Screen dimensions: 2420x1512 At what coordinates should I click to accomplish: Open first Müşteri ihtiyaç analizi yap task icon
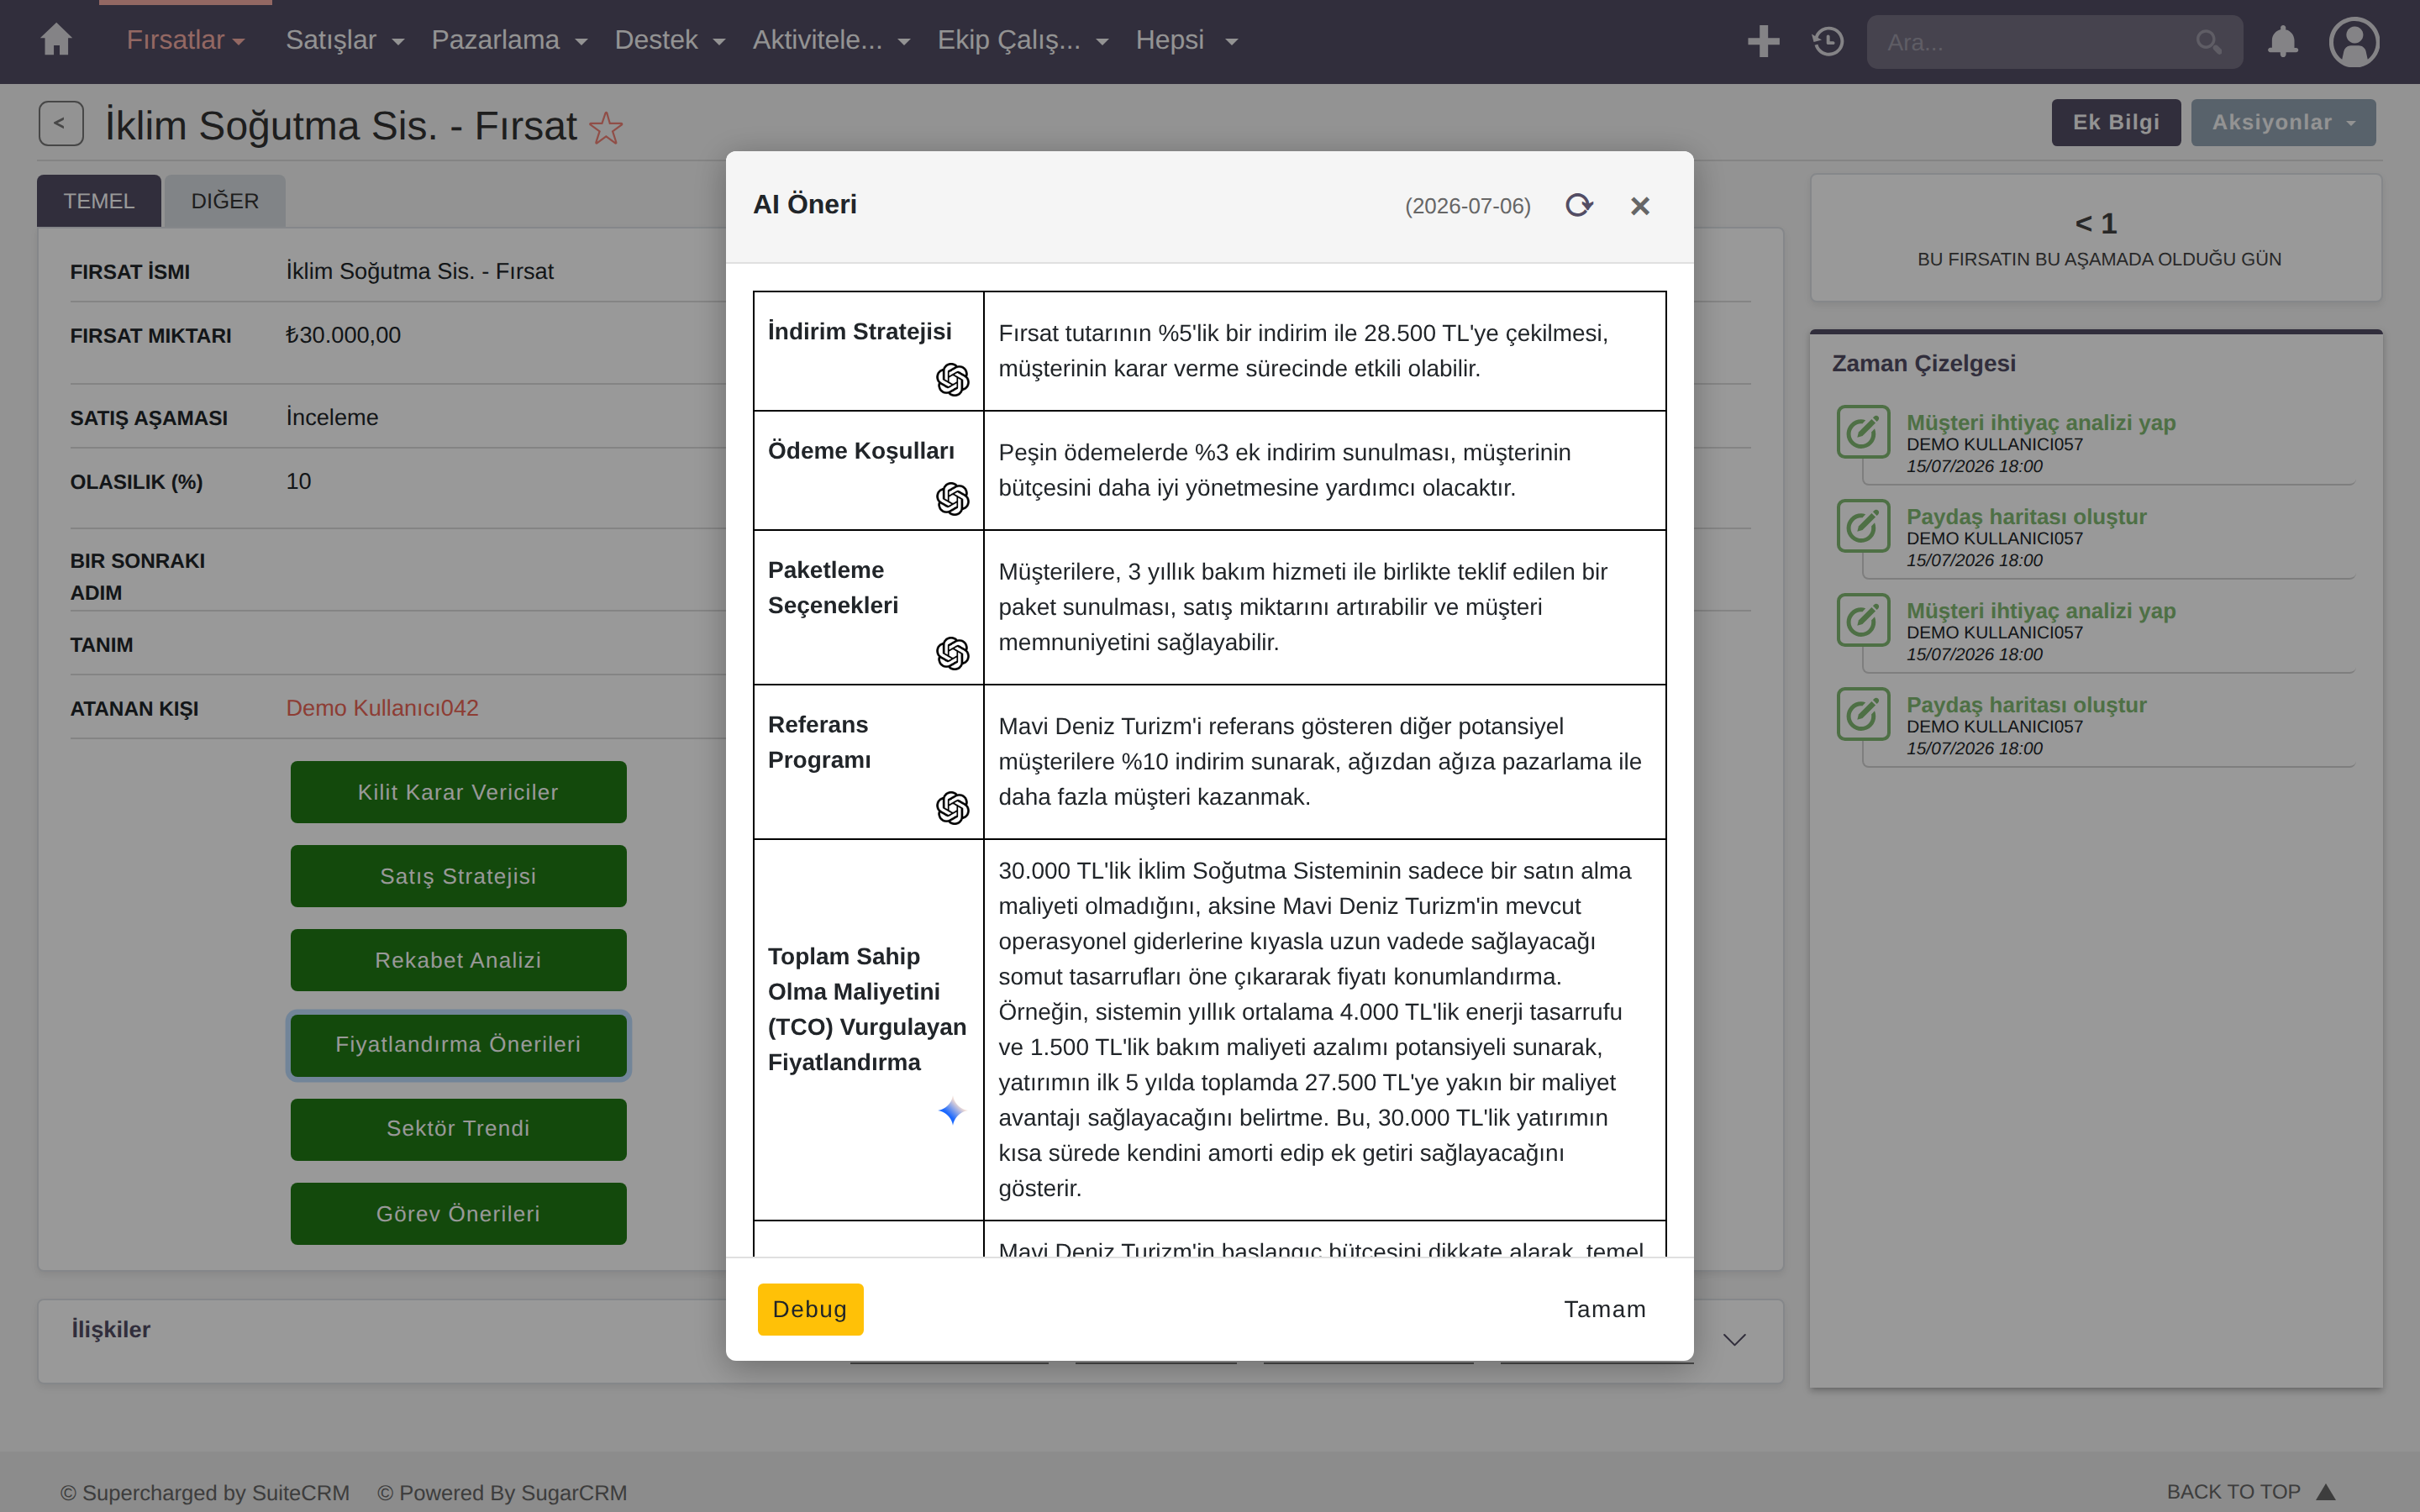coord(1863,432)
